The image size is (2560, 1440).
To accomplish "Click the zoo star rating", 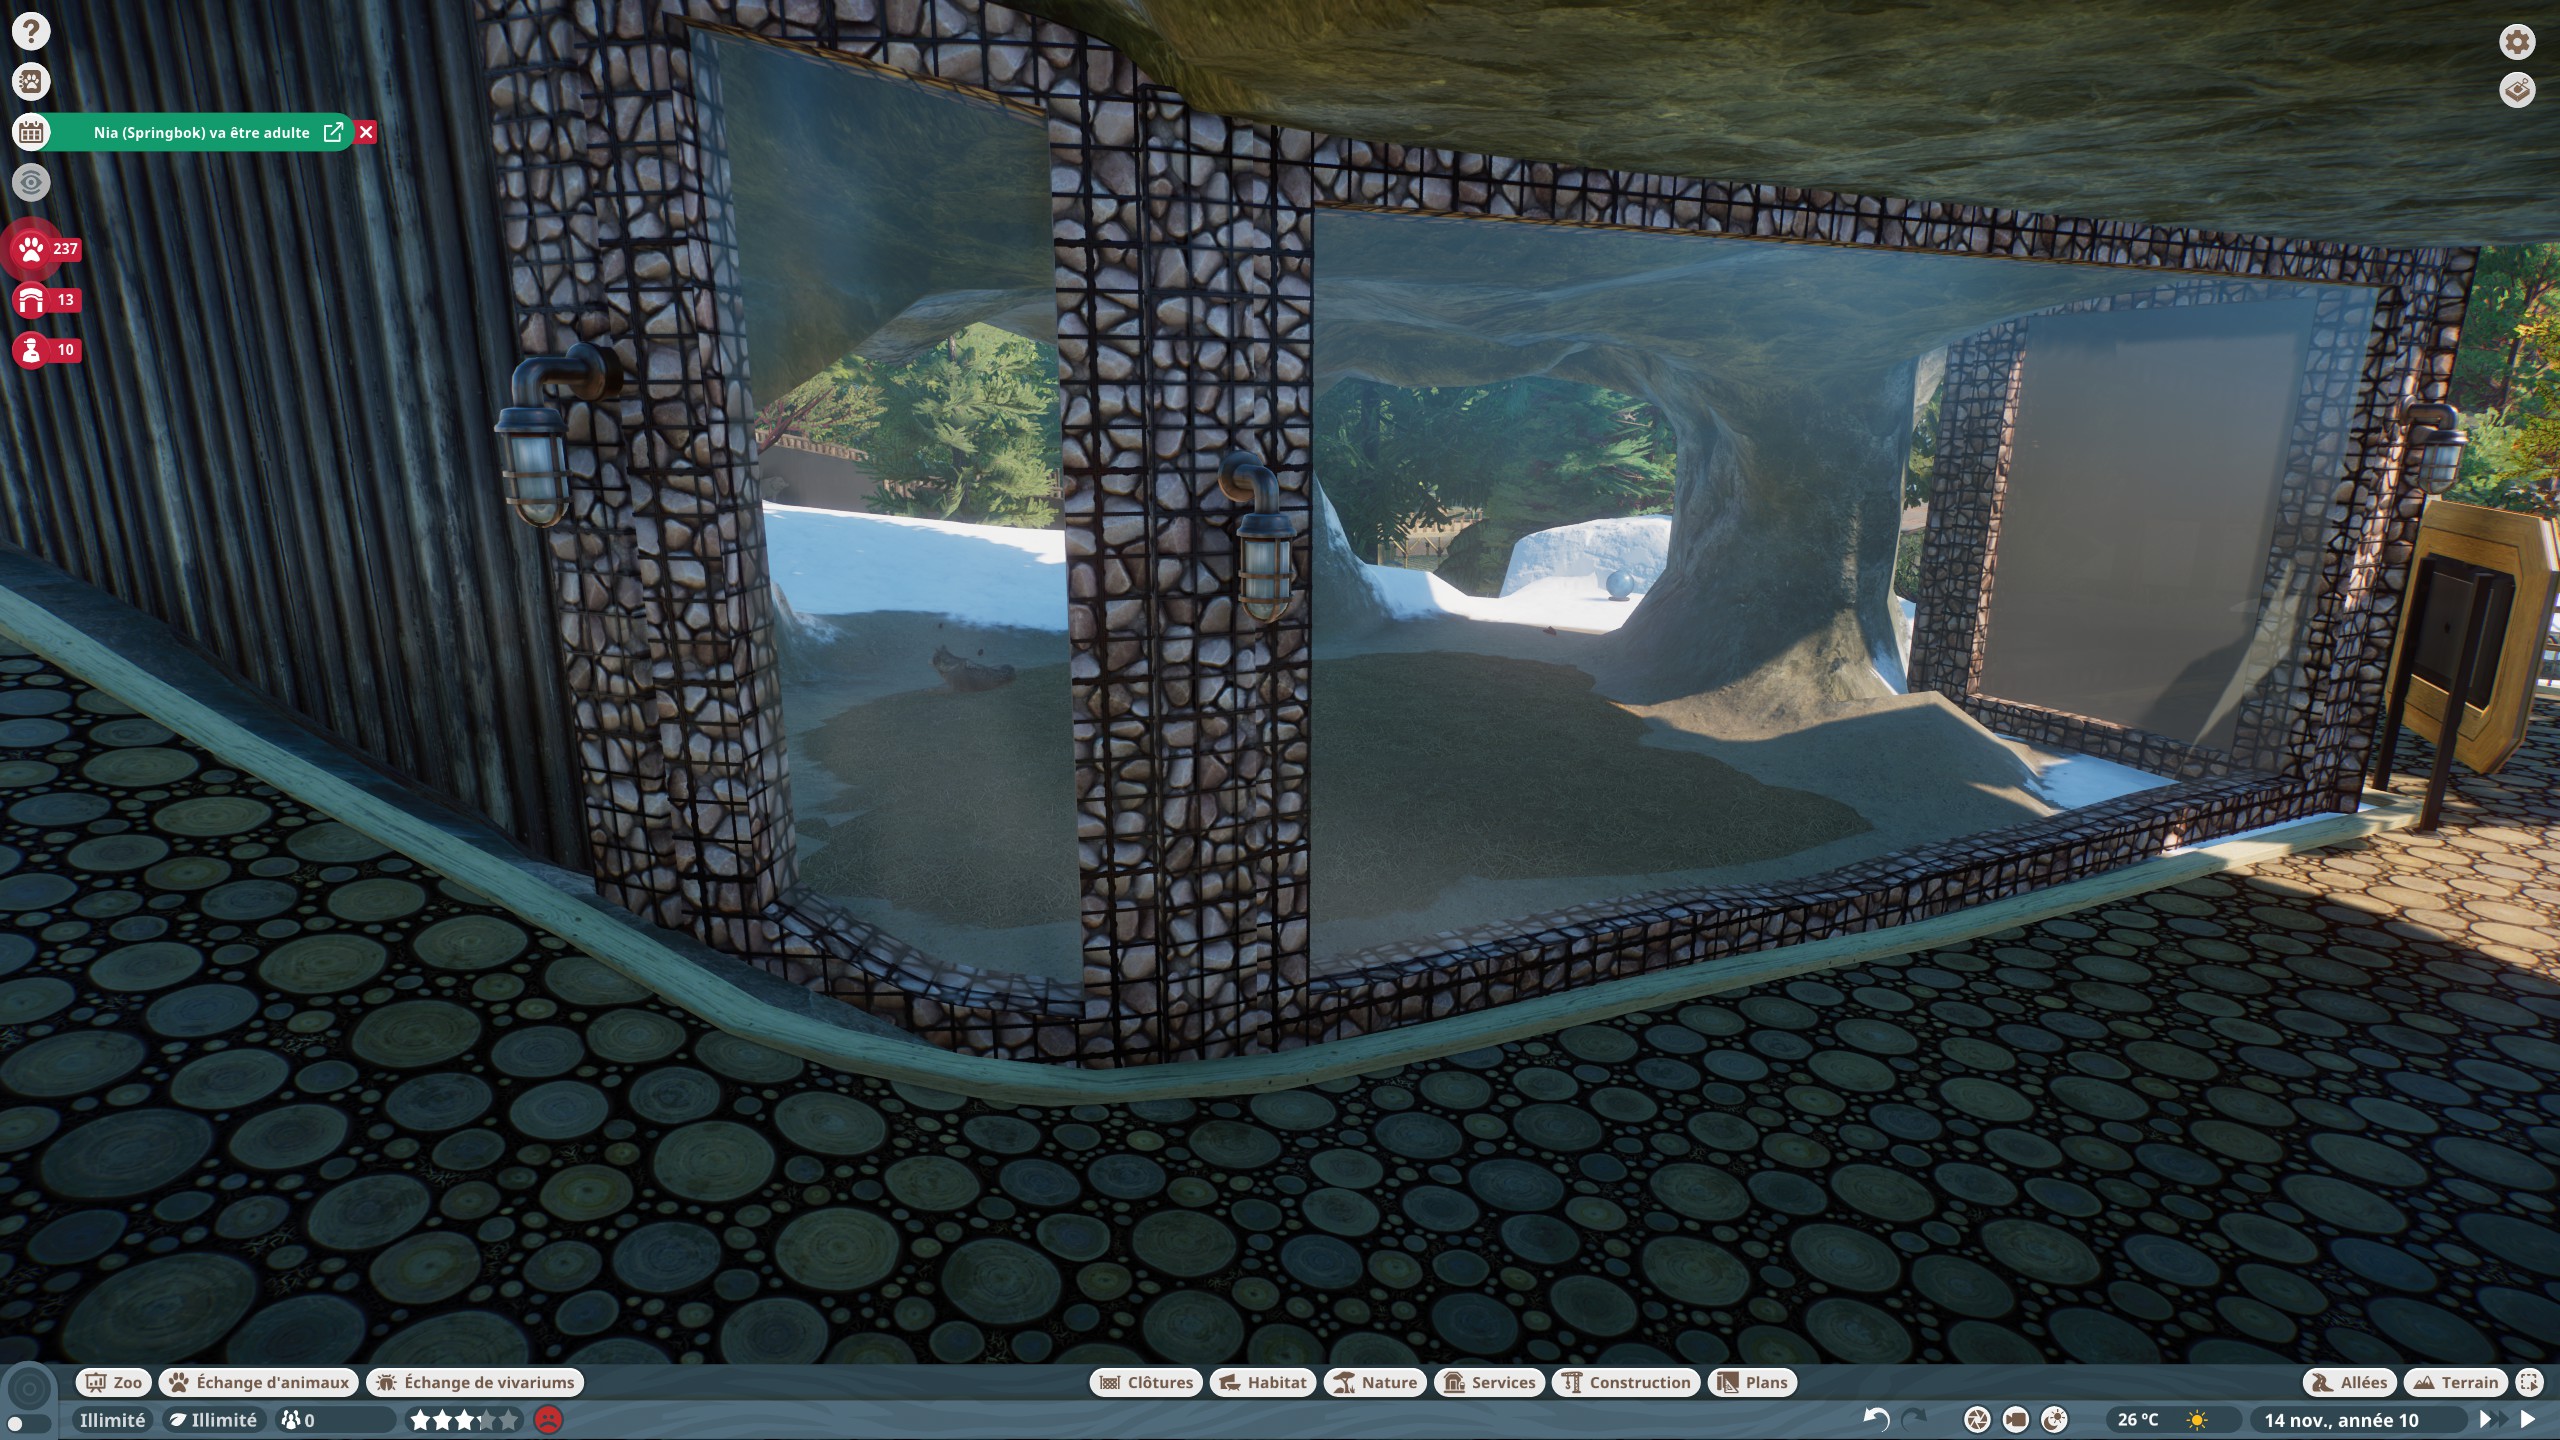I will (x=465, y=1420).
